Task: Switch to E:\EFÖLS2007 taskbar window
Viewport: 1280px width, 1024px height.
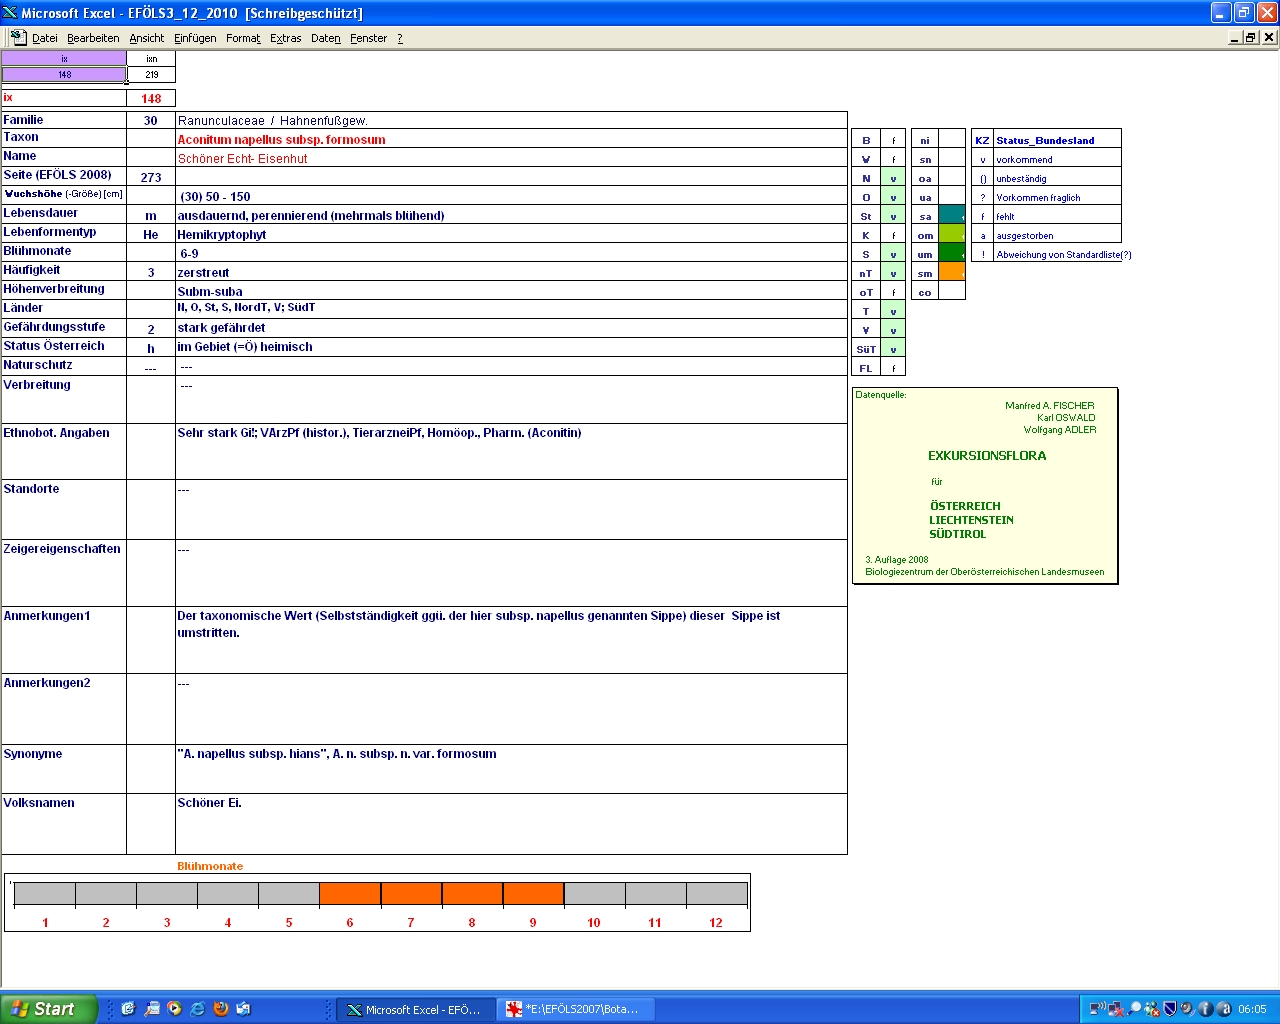Action: point(575,1009)
